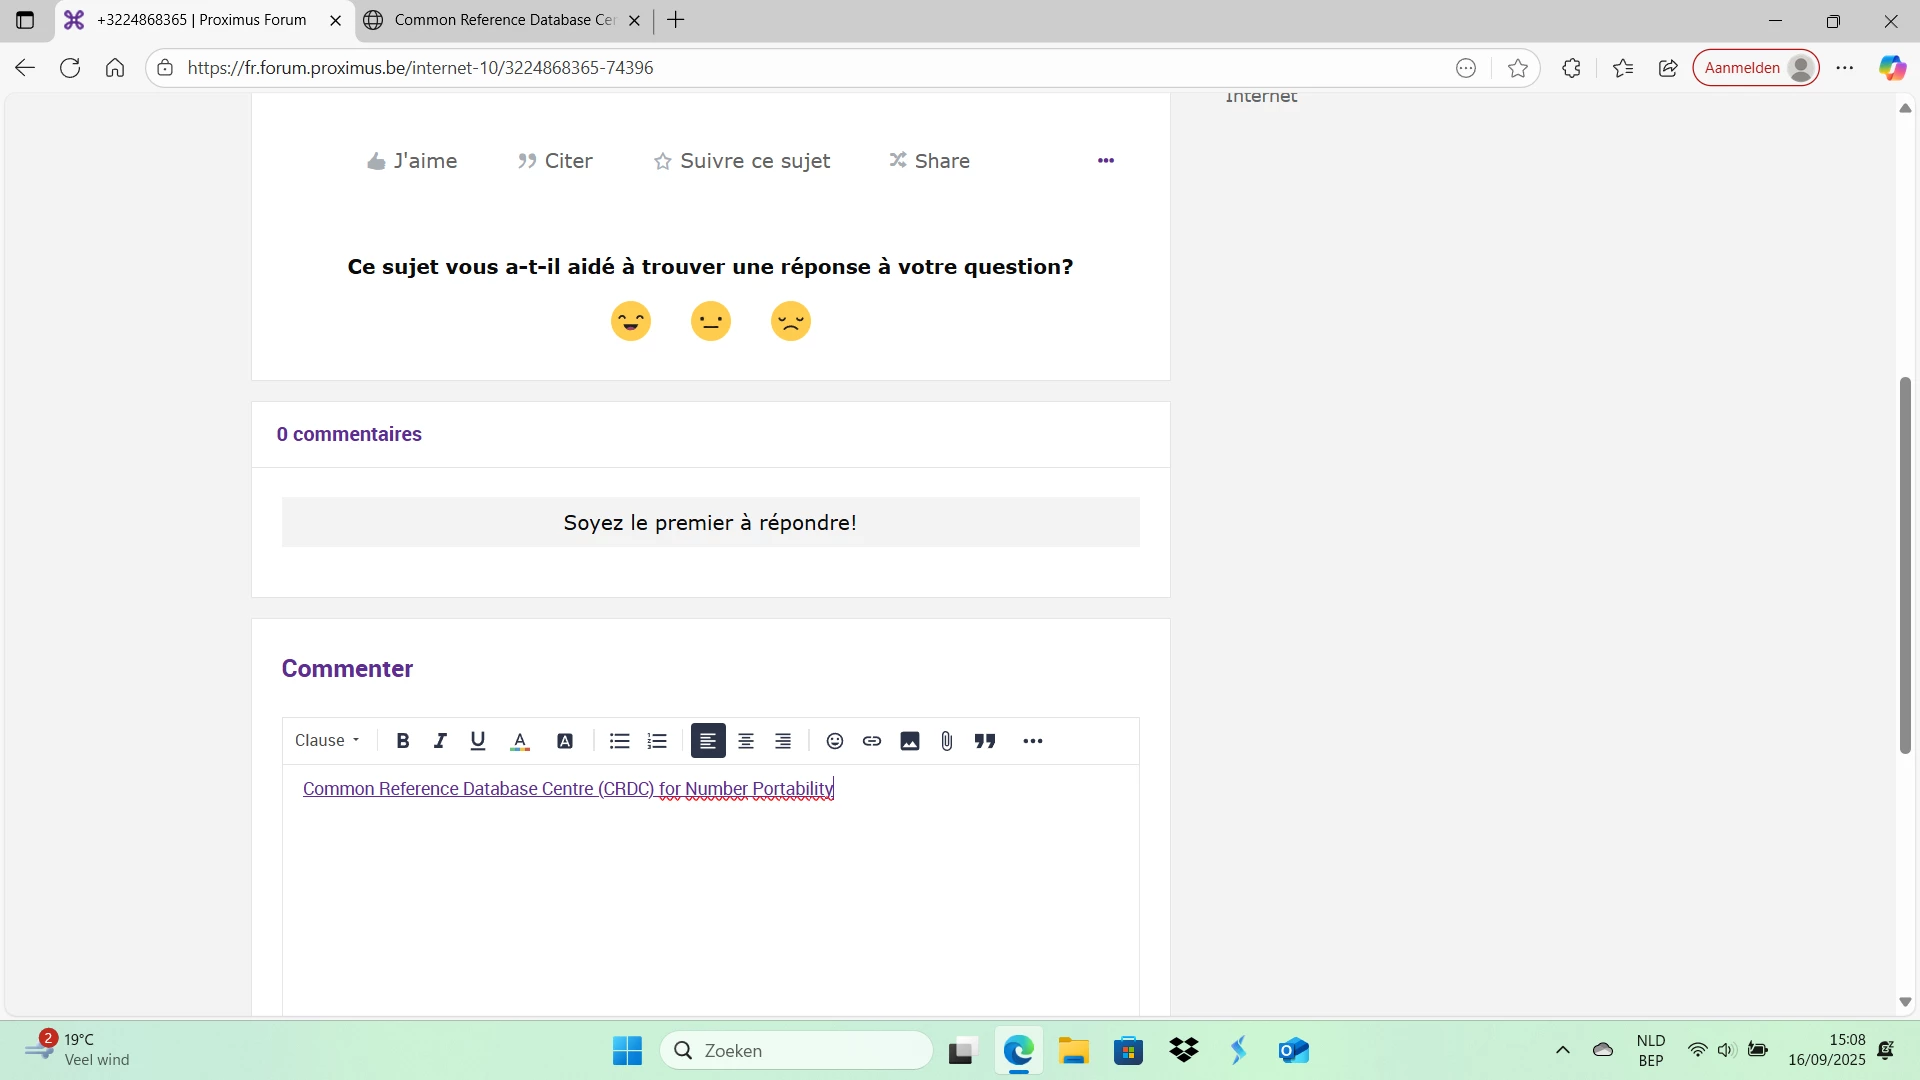
Task: Select right text alignment
Action: (783, 741)
